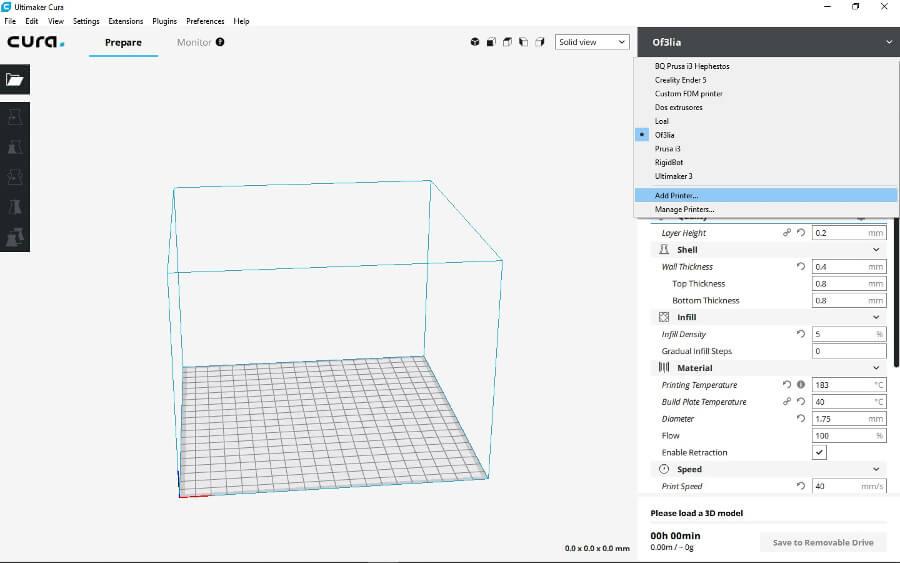Screen dimensions: 900x563
Task: Open the Plugins menu
Action: coord(165,21)
